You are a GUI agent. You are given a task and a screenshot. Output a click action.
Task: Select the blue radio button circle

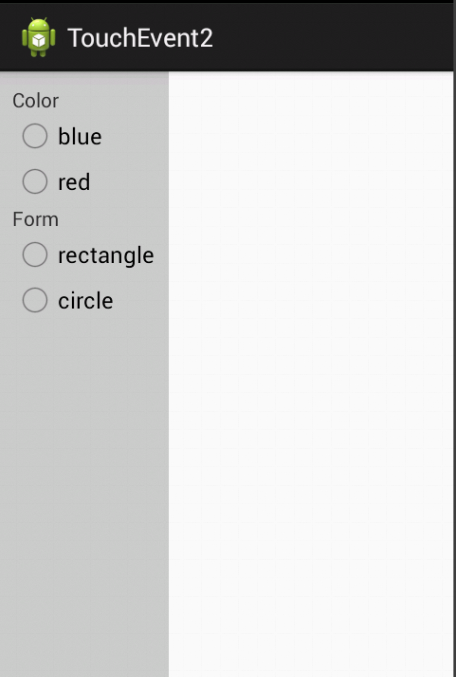pos(35,136)
